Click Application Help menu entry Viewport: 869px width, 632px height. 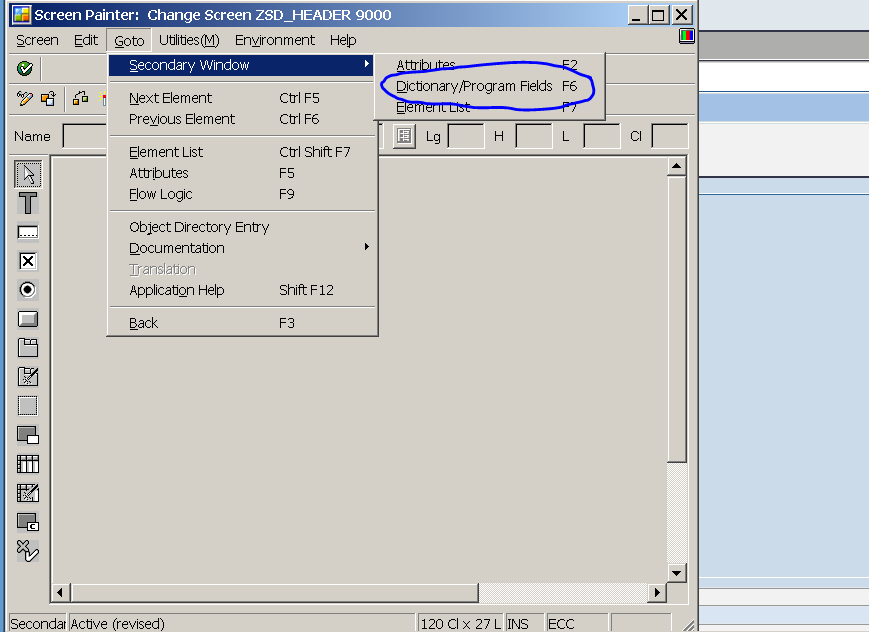pyautogui.click(x=178, y=290)
